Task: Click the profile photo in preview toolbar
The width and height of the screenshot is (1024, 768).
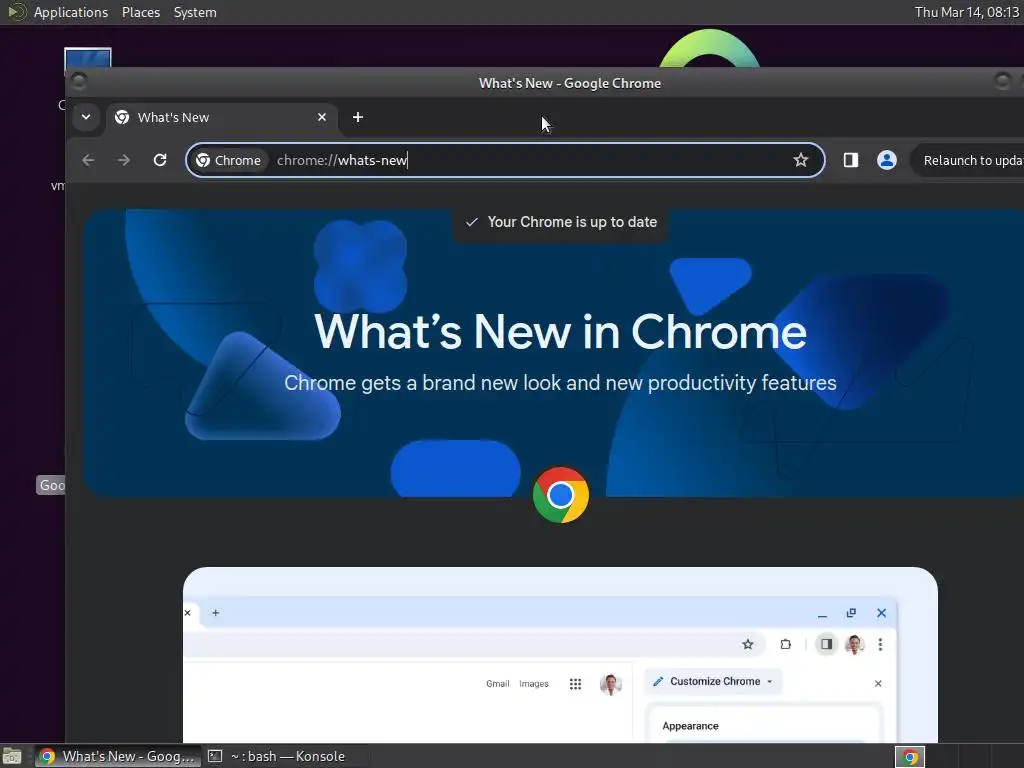Action: point(854,645)
